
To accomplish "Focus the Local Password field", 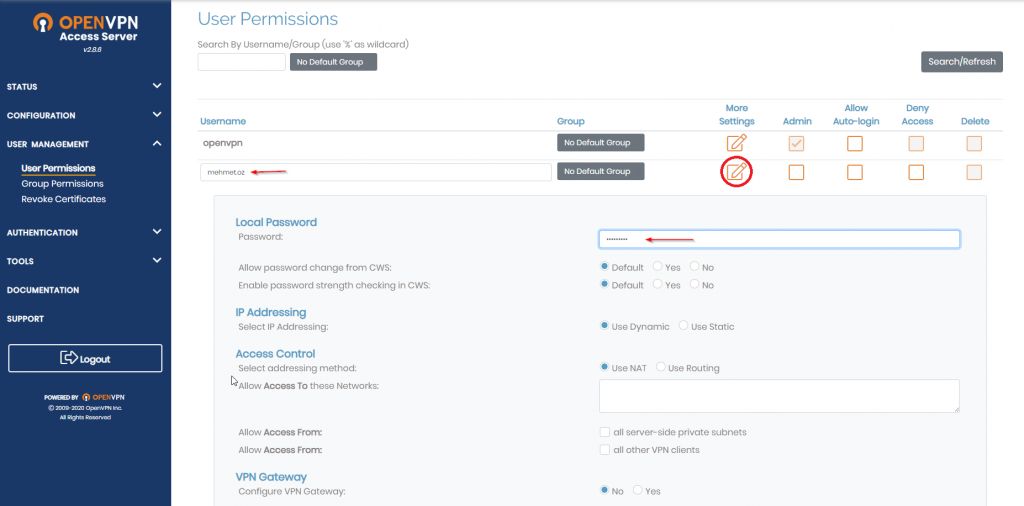I will point(779,239).
